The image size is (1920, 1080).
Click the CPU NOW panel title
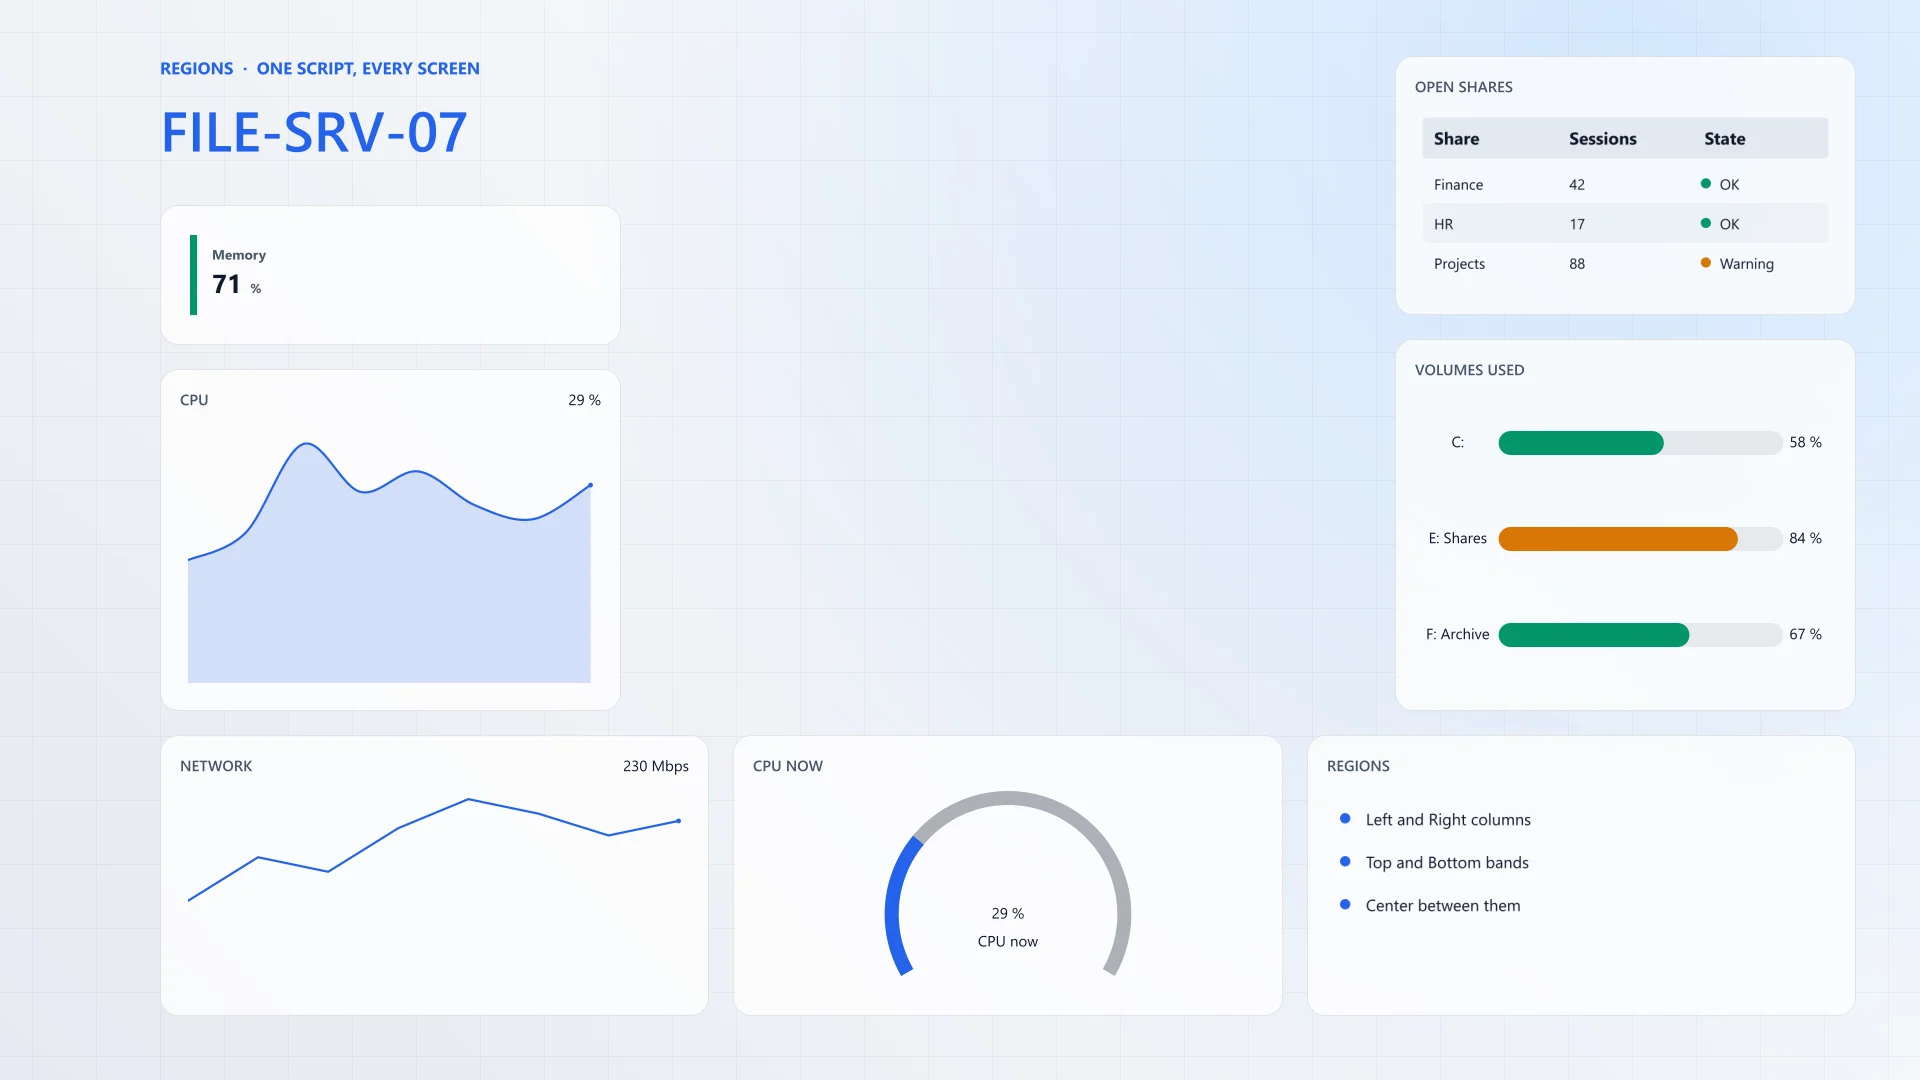pyautogui.click(x=788, y=766)
